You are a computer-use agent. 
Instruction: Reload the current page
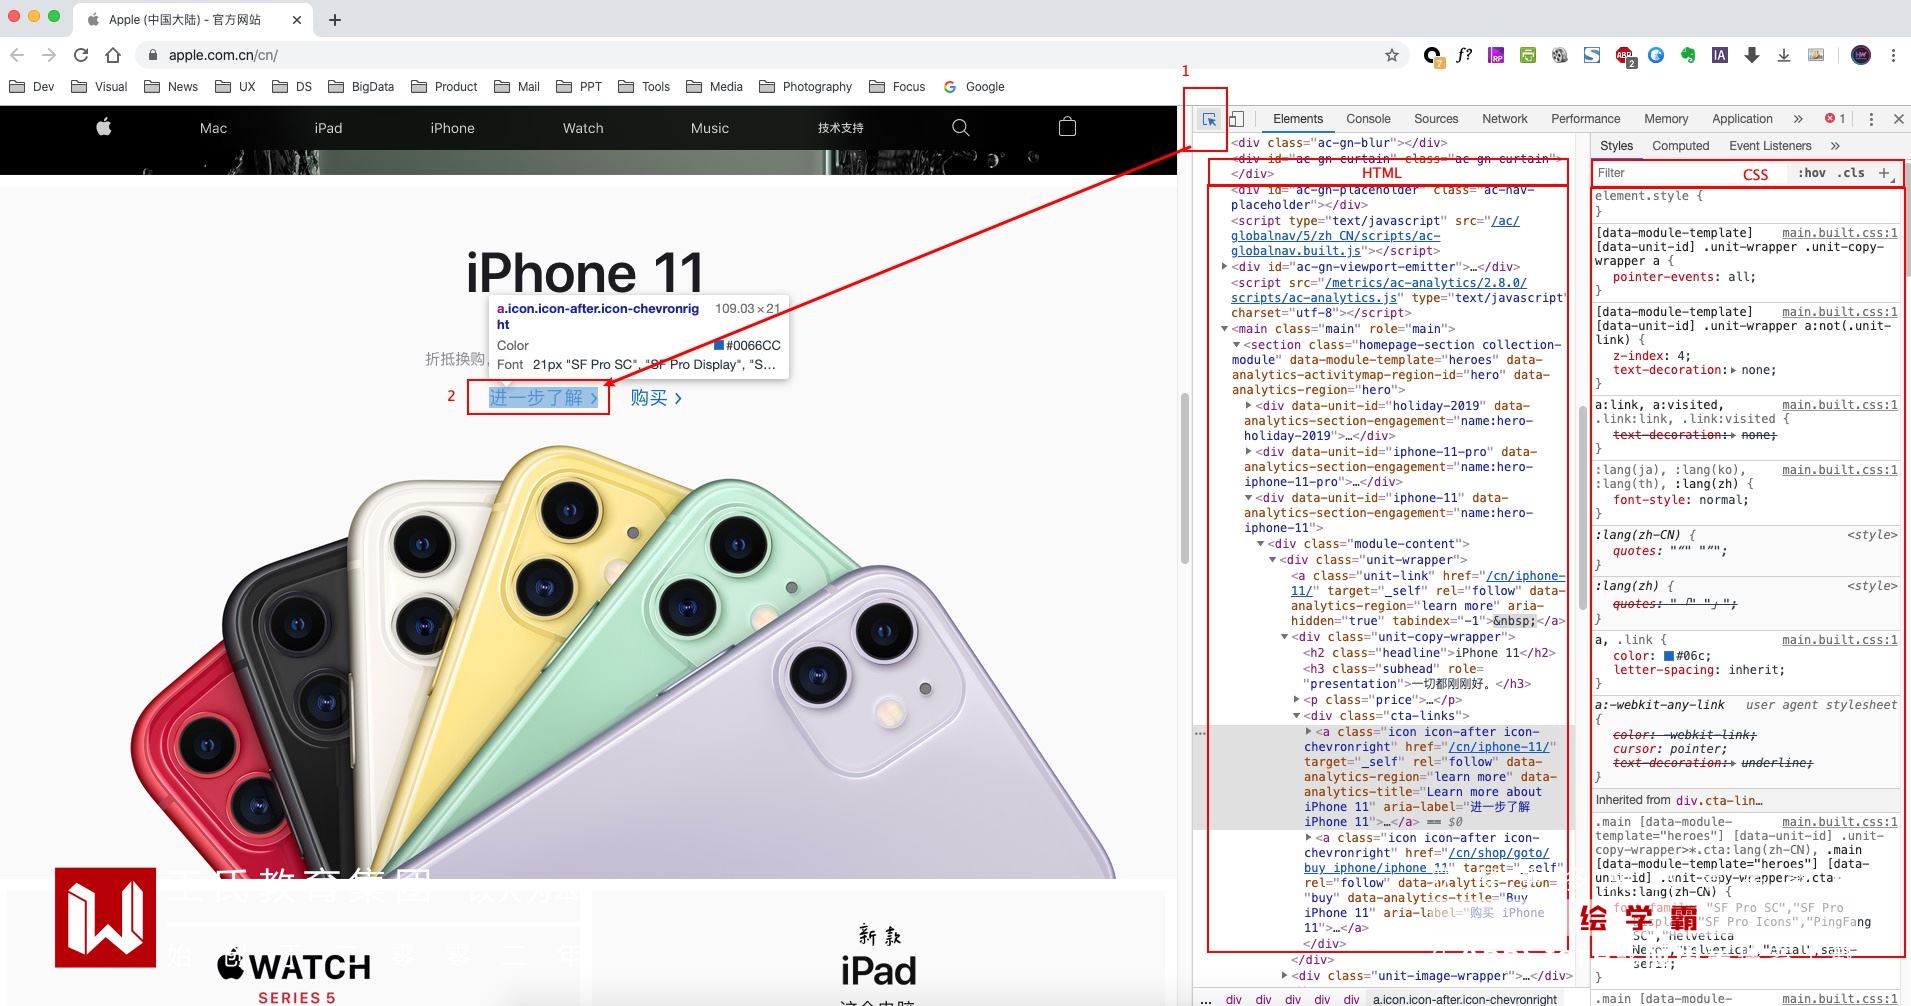tap(81, 55)
